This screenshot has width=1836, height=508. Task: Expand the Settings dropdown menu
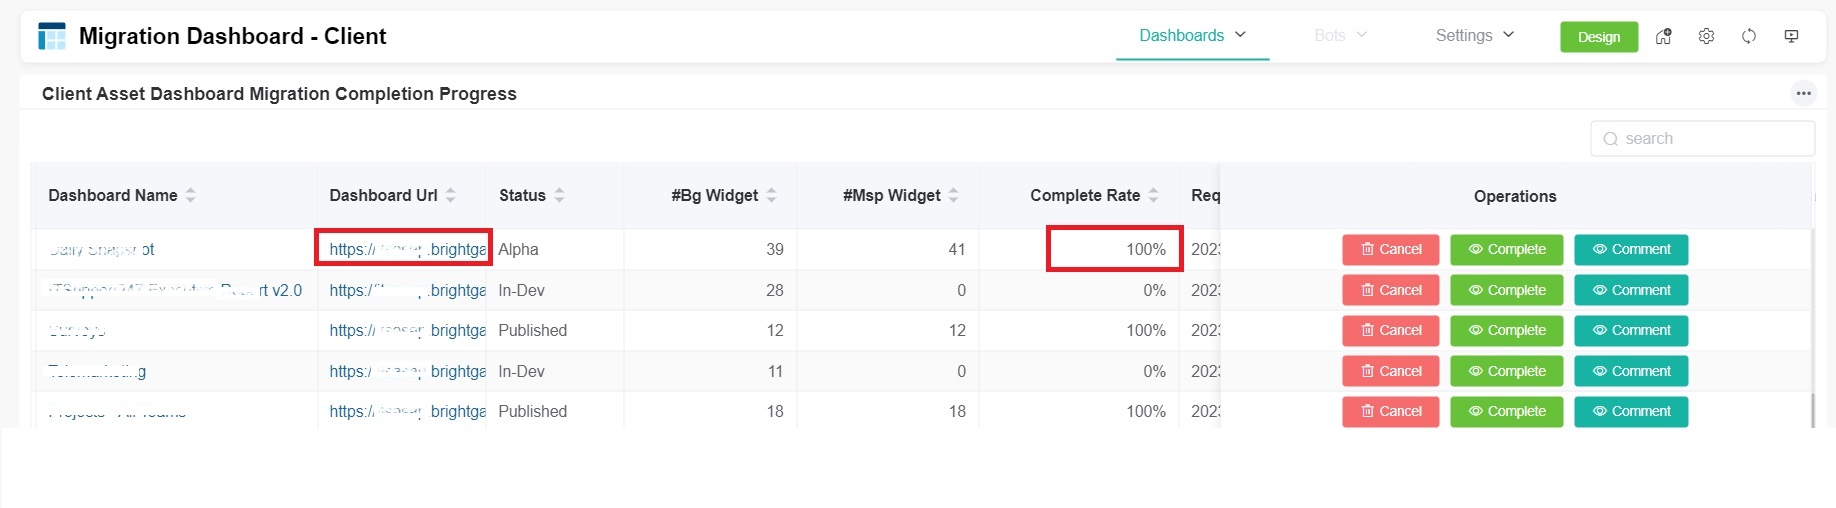coord(1475,36)
